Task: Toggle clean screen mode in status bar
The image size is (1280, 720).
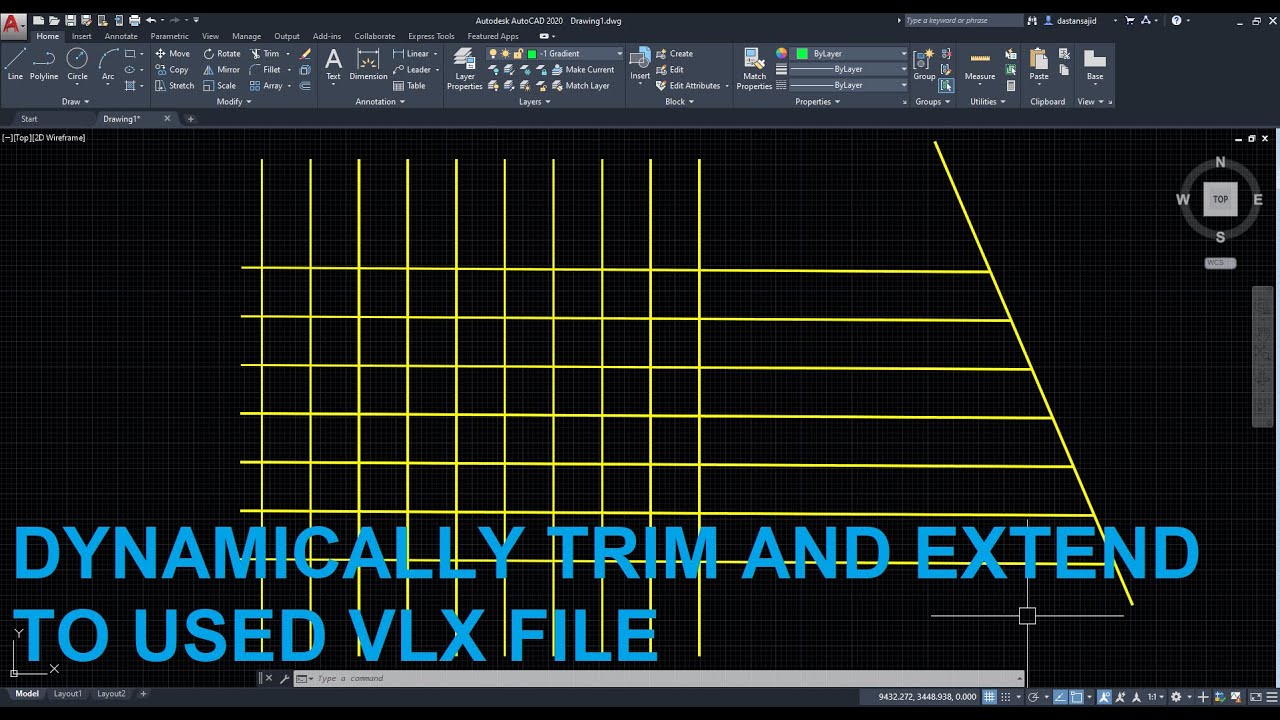Action: coord(1255,696)
